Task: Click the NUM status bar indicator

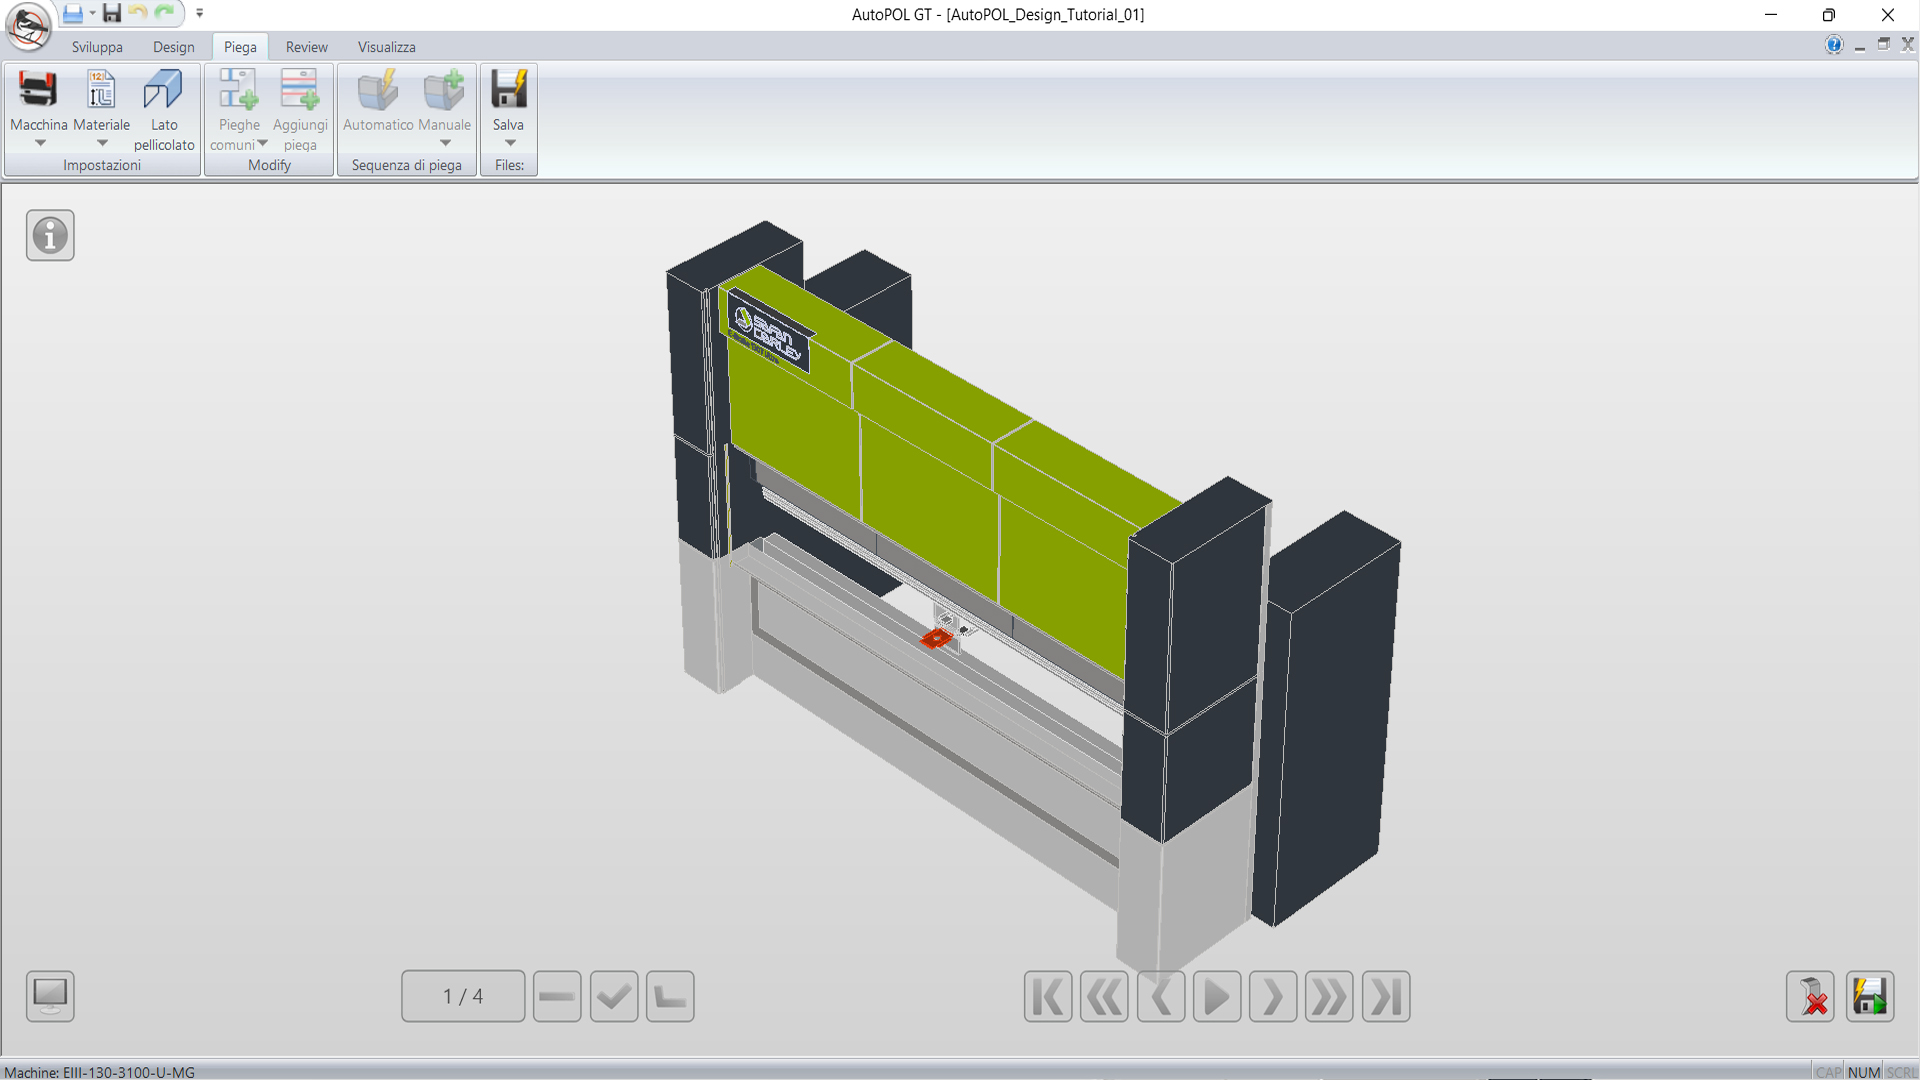Action: 1864,1072
